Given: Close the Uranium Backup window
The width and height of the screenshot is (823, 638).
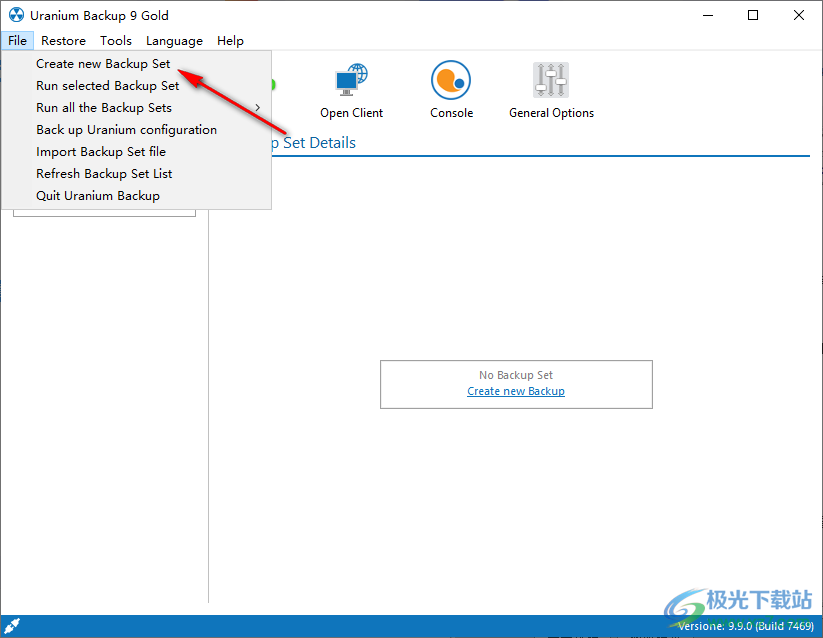Looking at the screenshot, I should tap(799, 15).
